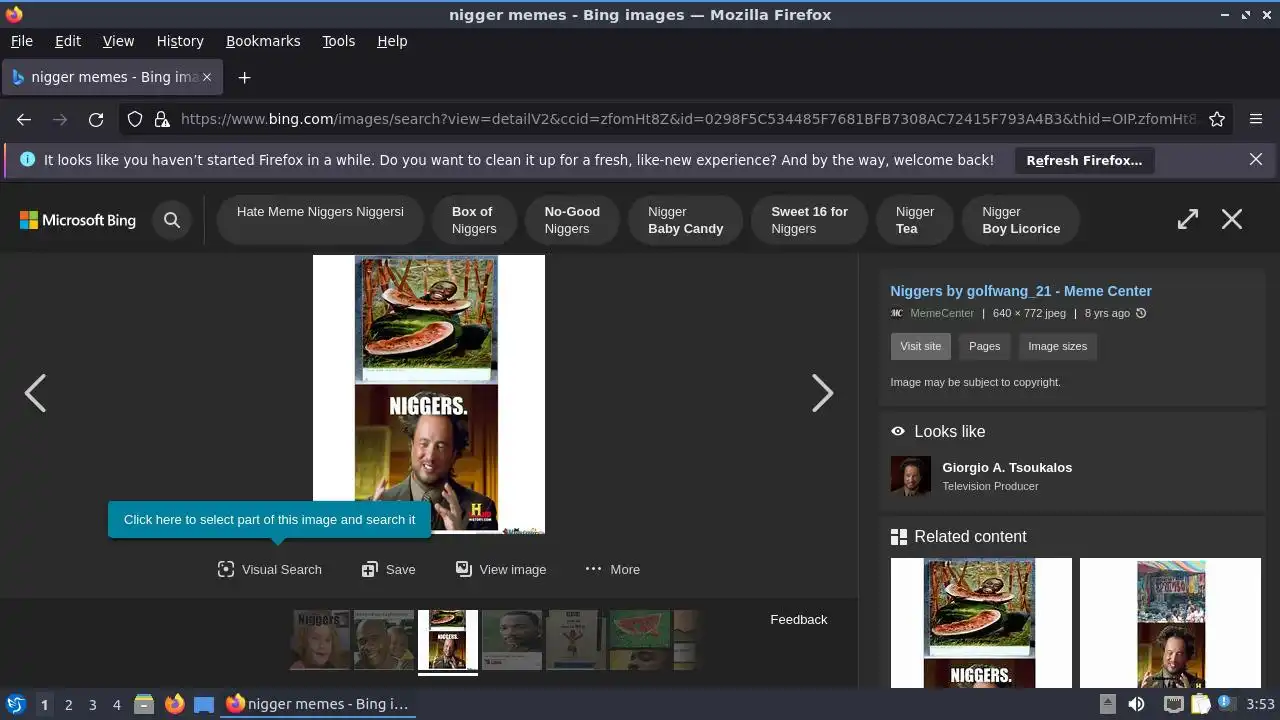
Task: Open the History menu
Action: click(x=180, y=41)
